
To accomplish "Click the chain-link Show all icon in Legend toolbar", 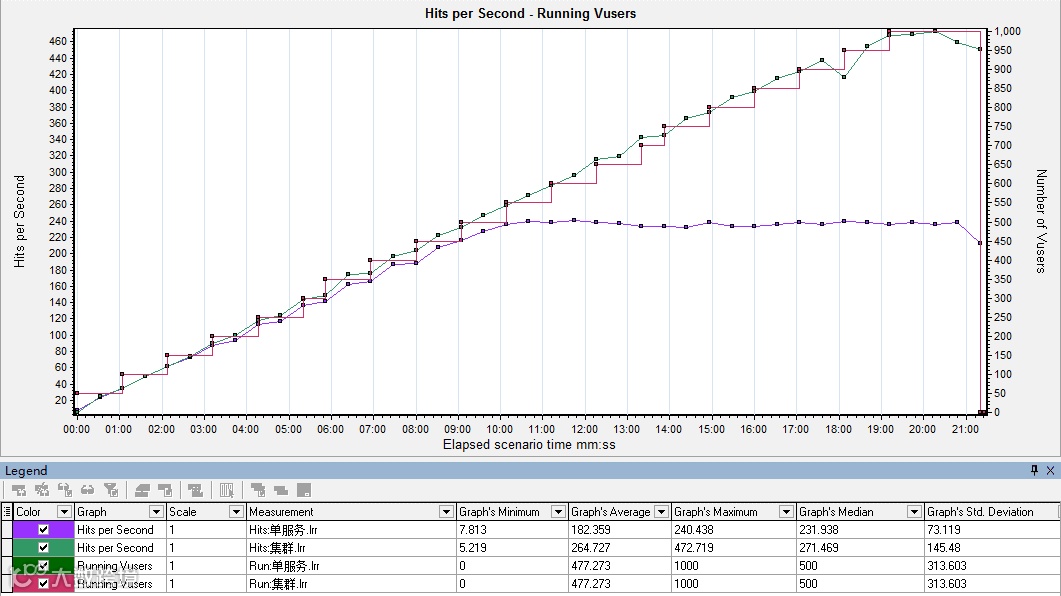I will [x=88, y=490].
